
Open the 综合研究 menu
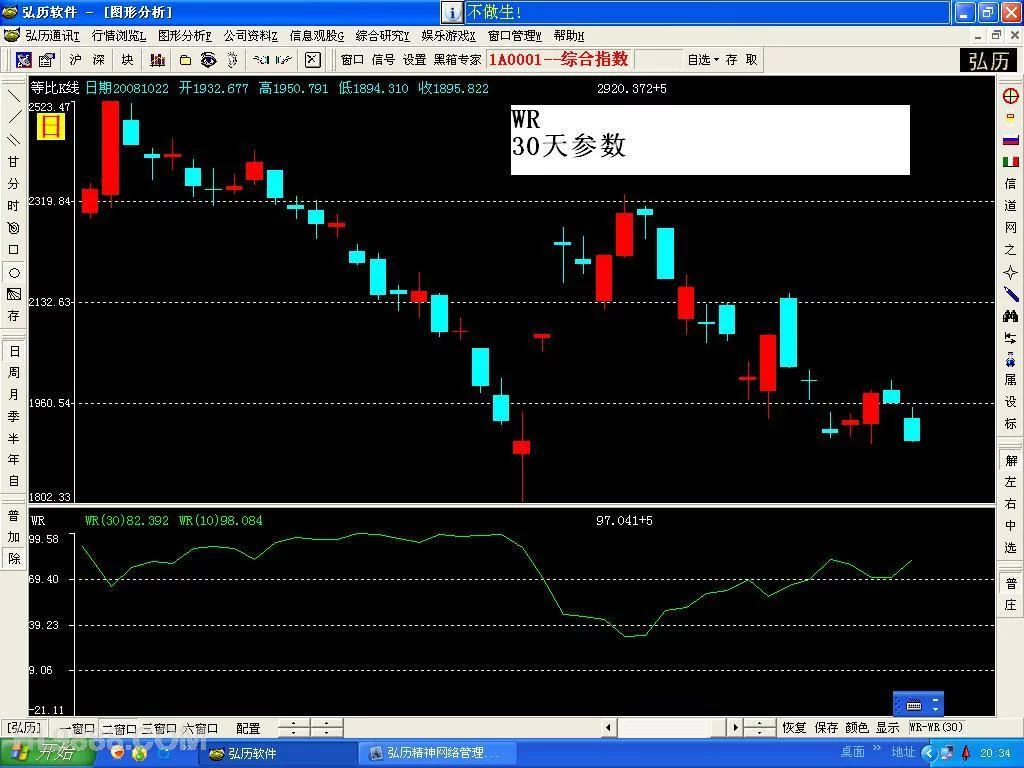(383, 36)
